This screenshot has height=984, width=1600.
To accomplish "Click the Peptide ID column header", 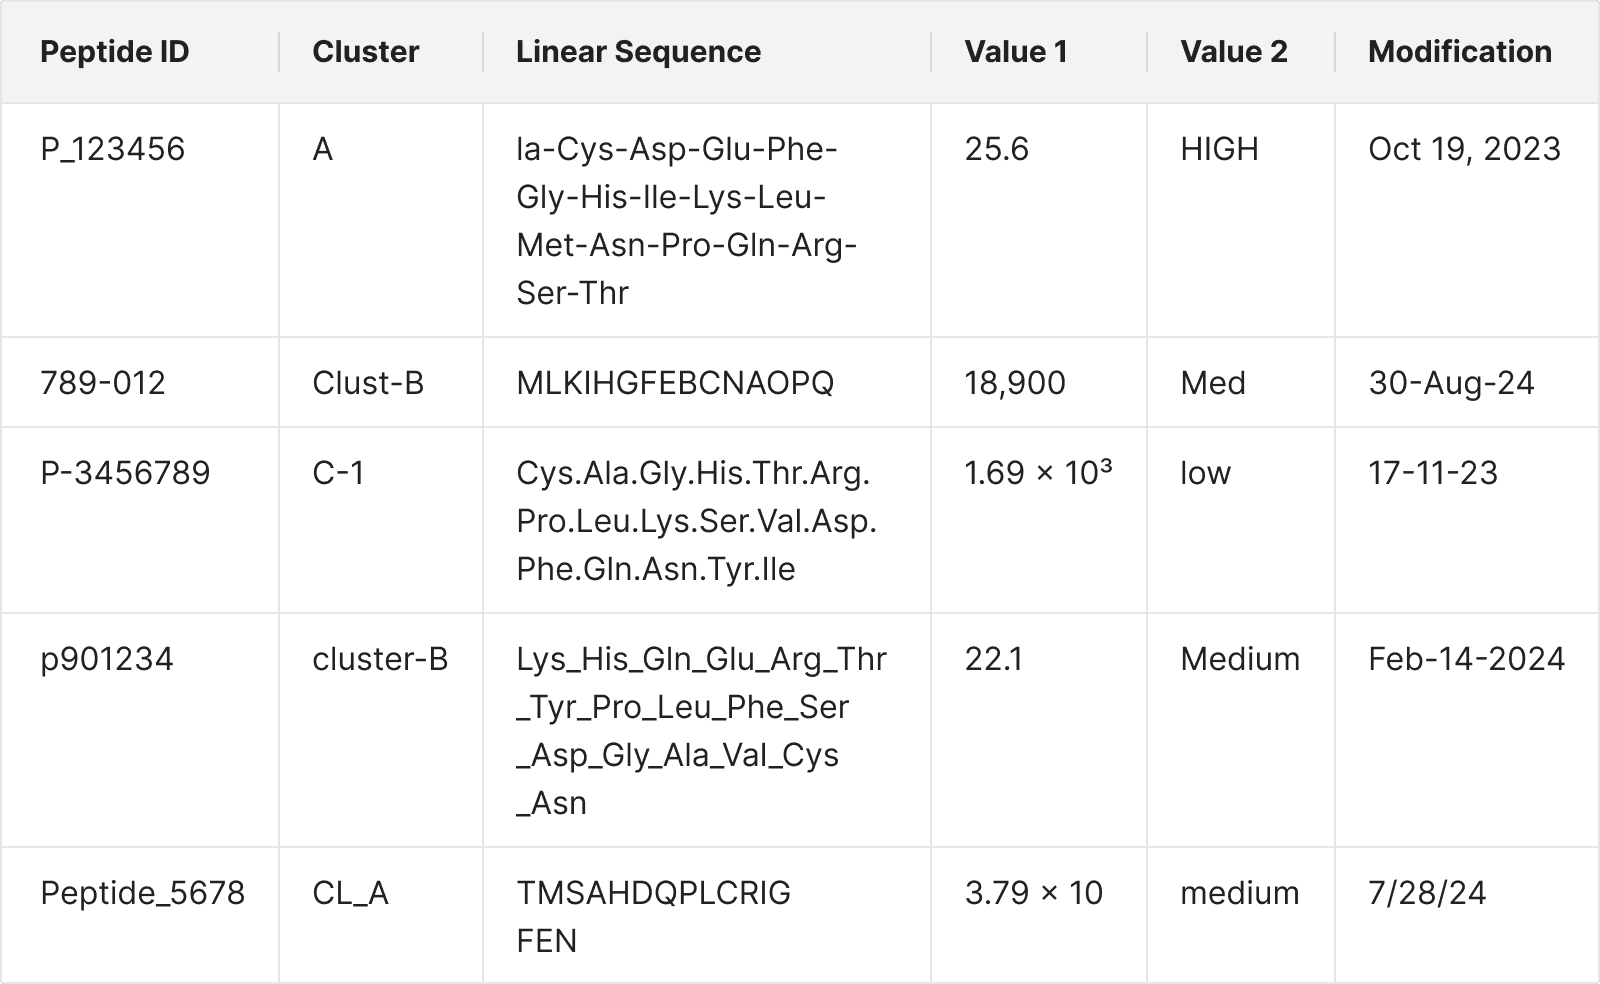I will (115, 52).
